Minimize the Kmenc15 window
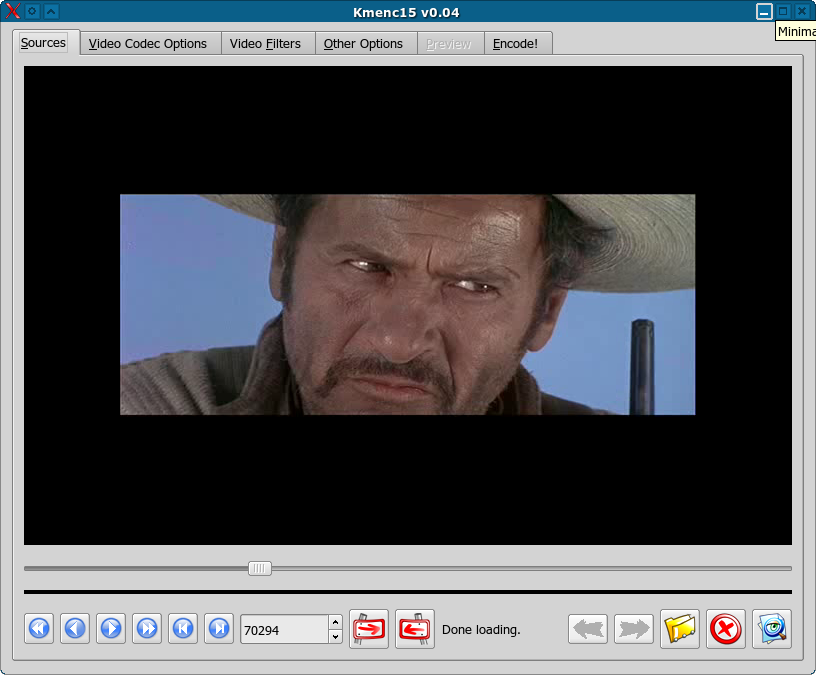This screenshot has width=816, height=675. (x=764, y=11)
